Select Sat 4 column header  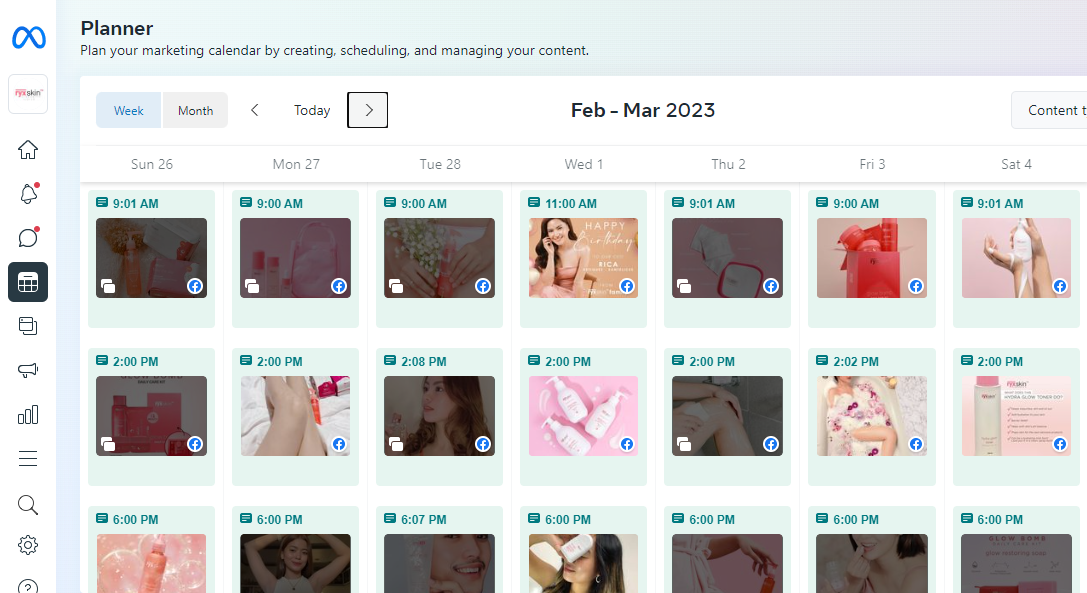[x=1016, y=164]
